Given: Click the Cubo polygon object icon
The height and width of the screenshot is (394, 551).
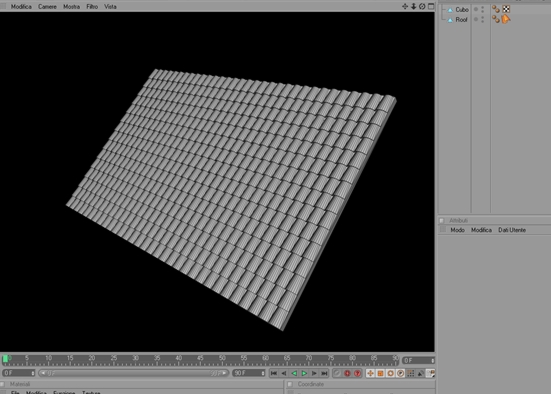Looking at the screenshot, I should tap(450, 10).
